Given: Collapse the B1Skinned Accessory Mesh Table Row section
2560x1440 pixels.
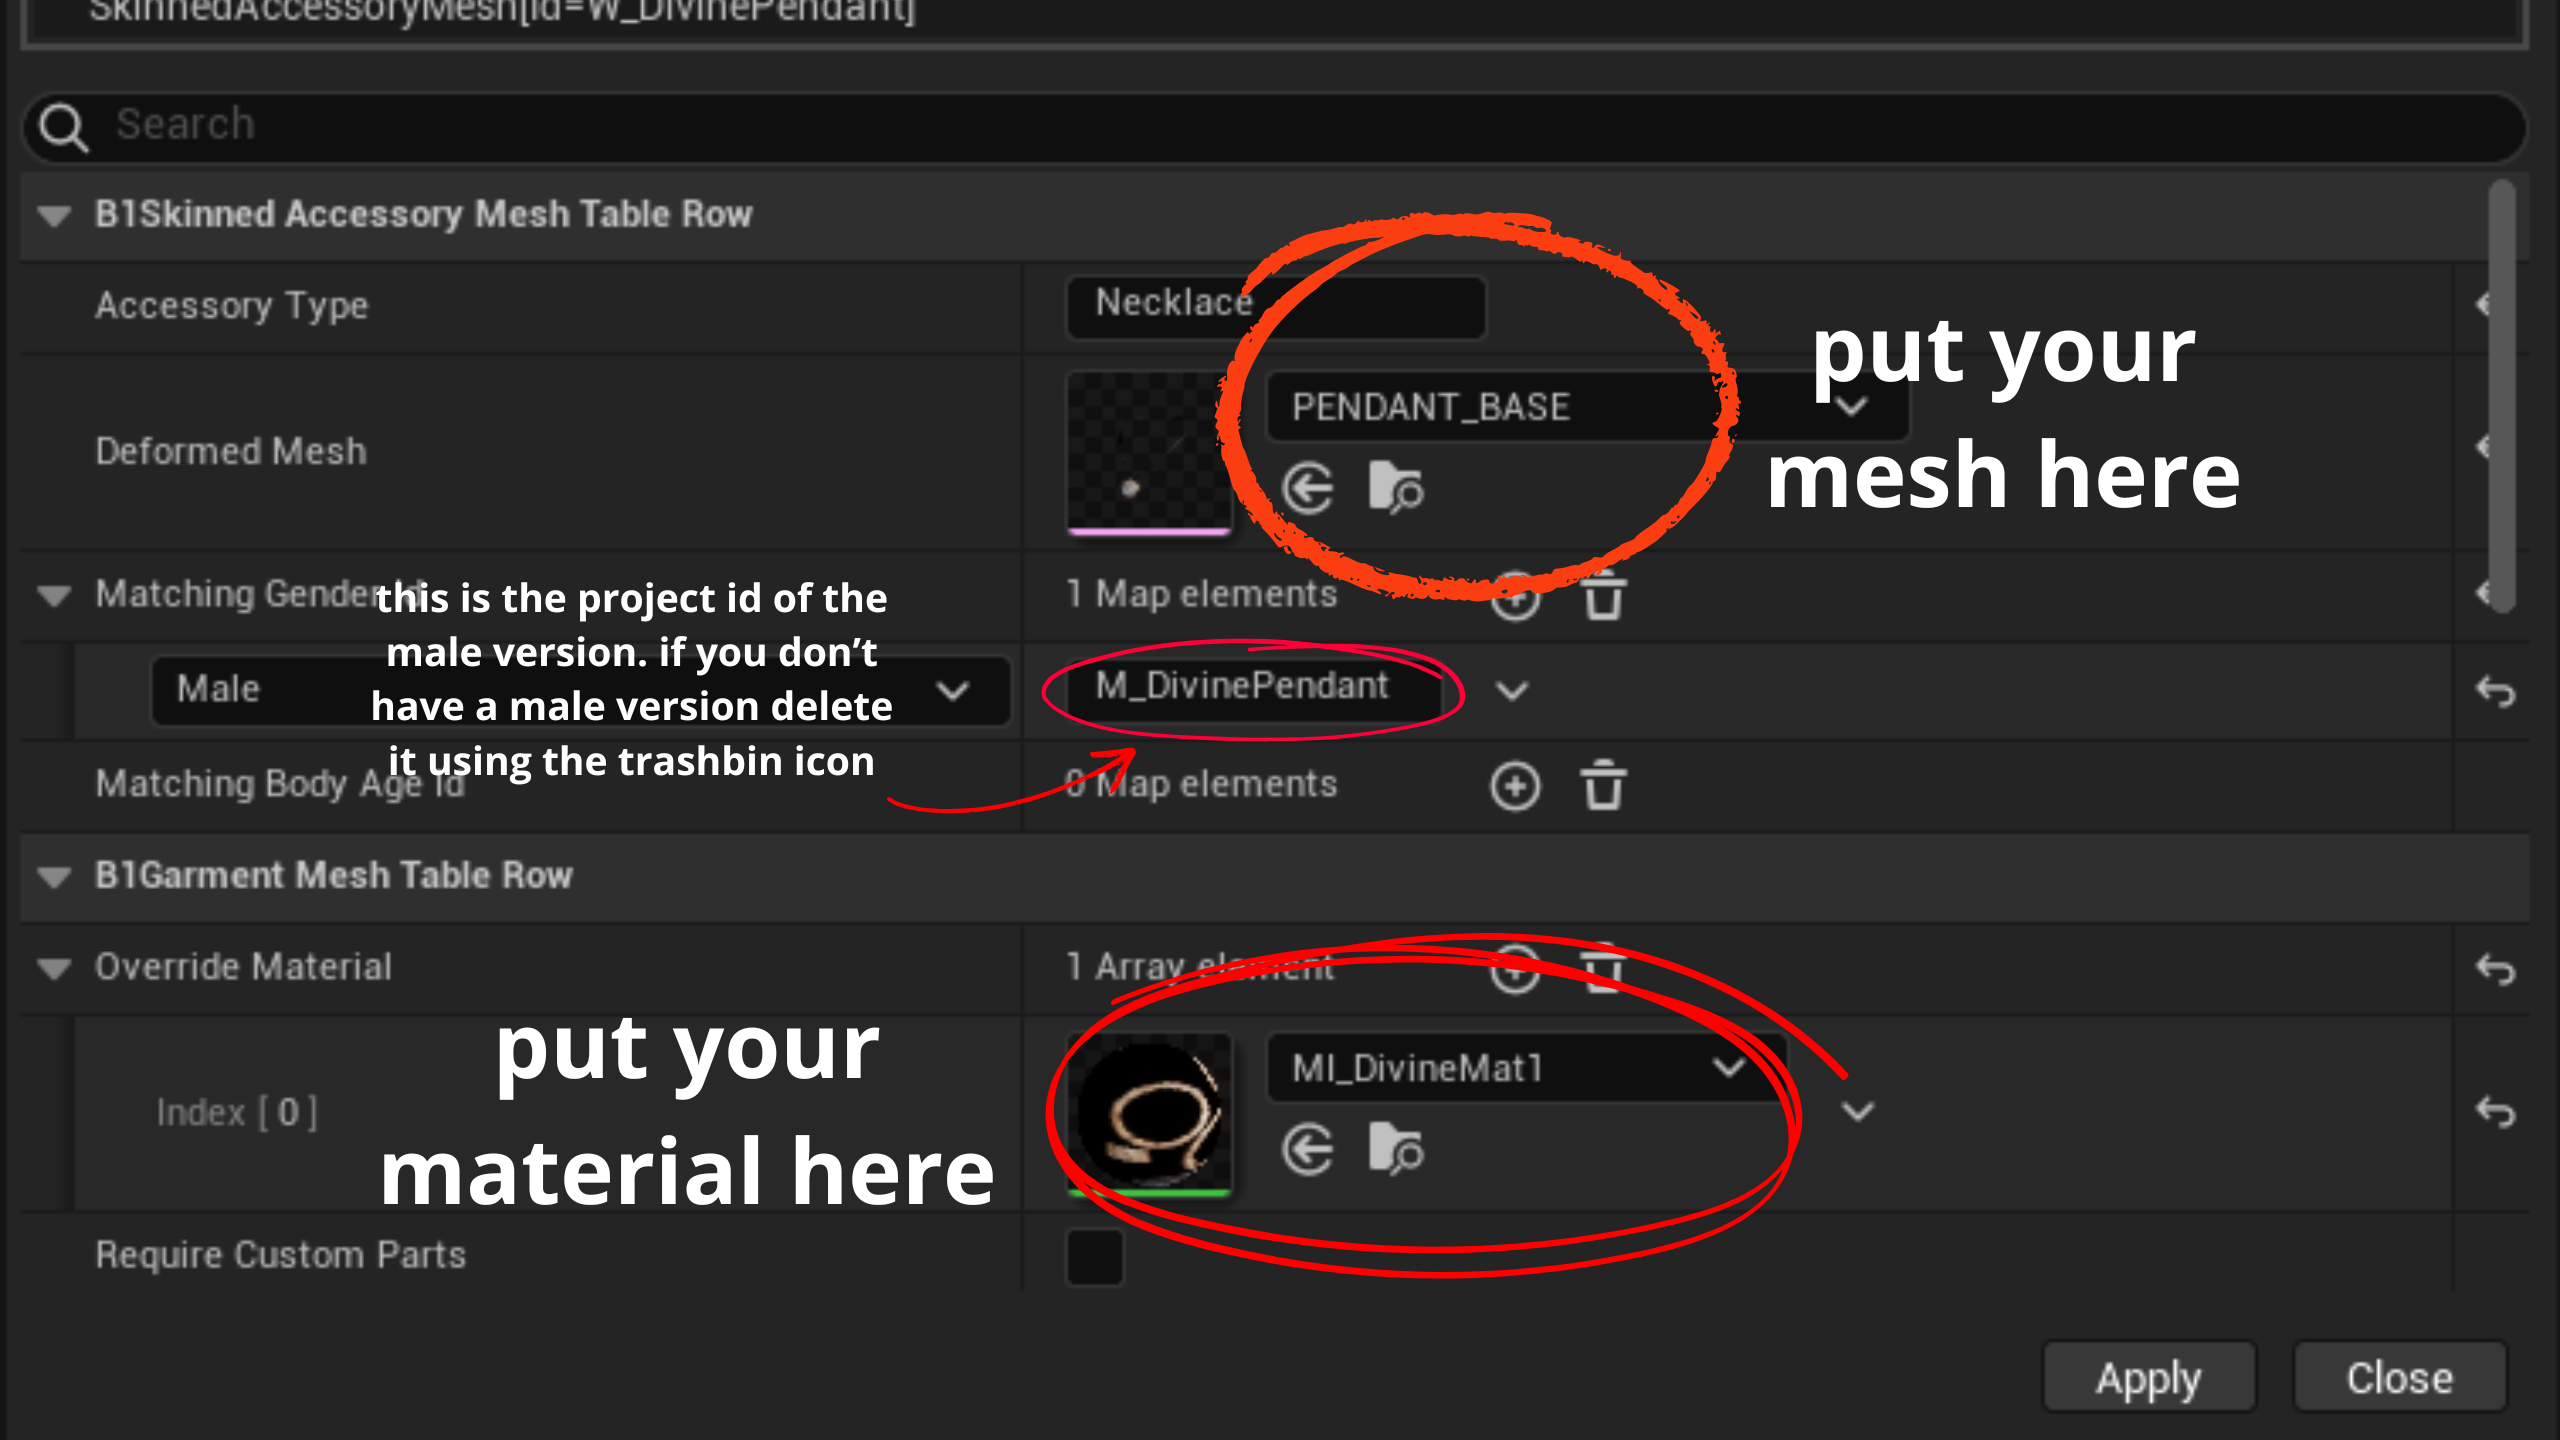Looking at the screenshot, I should tap(54, 215).
